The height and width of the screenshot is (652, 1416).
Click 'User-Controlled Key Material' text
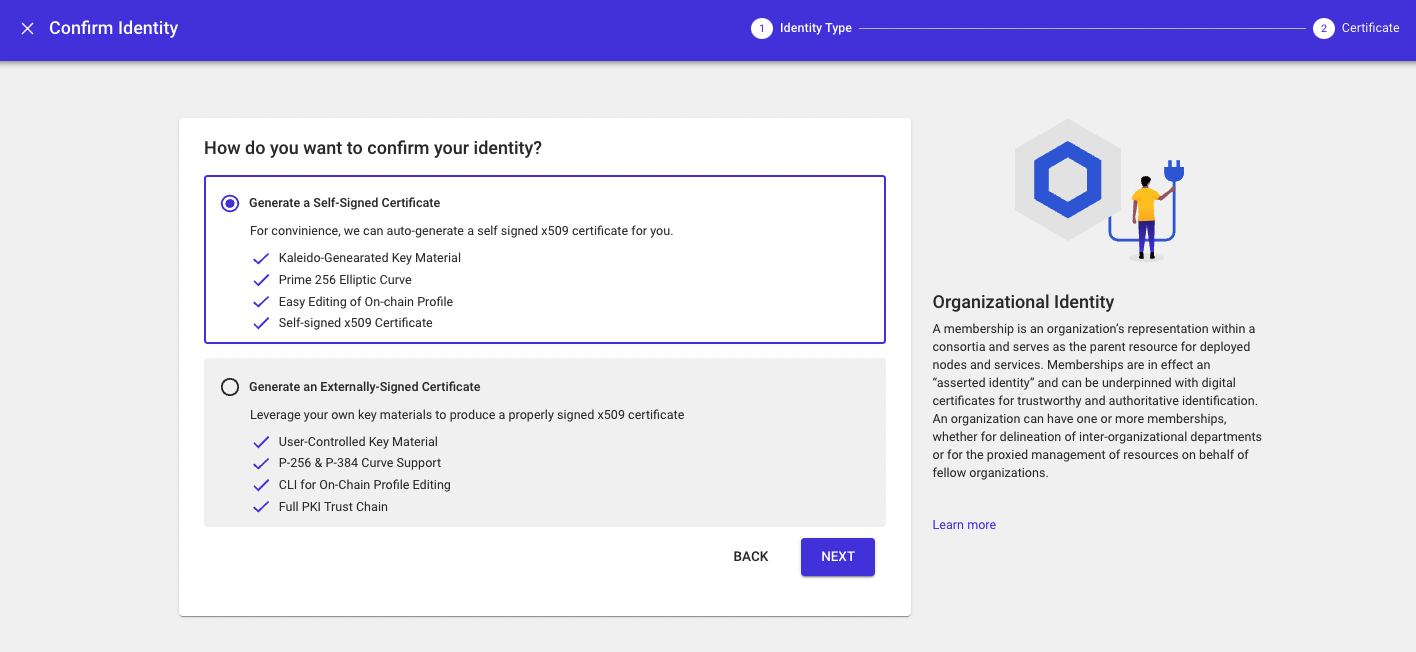(x=358, y=442)
